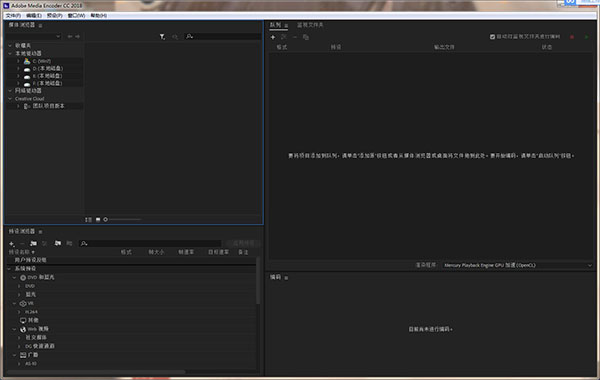This screenshot has width=600, height=380.
Task: Collapse the DVD 和蓝光 preset group
Action: pyautogui.click(x=15, y=277)
